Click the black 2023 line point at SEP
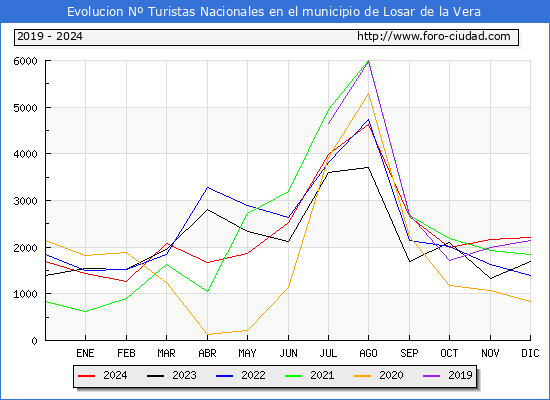Image resolution: width=550 pixels, height=400 pixels. [x=409, y=261]
